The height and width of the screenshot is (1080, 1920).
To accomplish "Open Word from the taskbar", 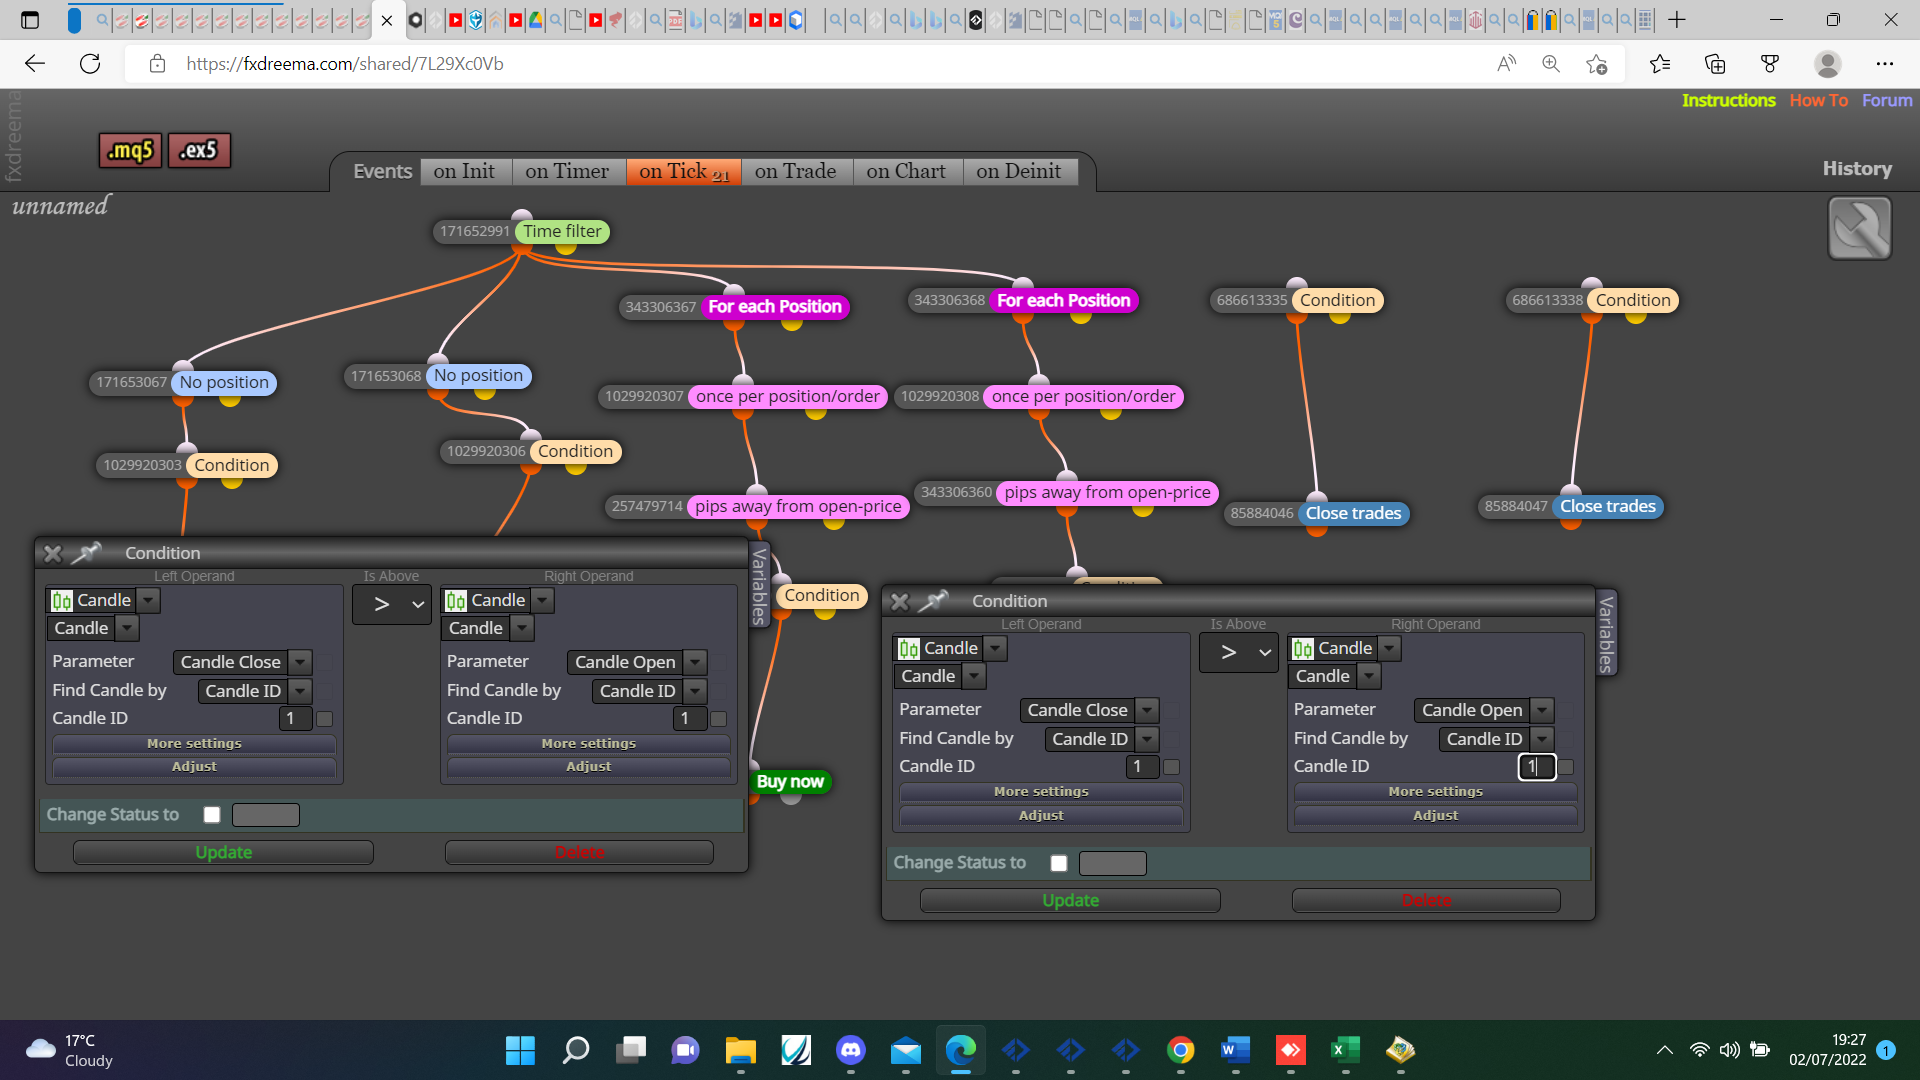I will tap(1235, 1050).
